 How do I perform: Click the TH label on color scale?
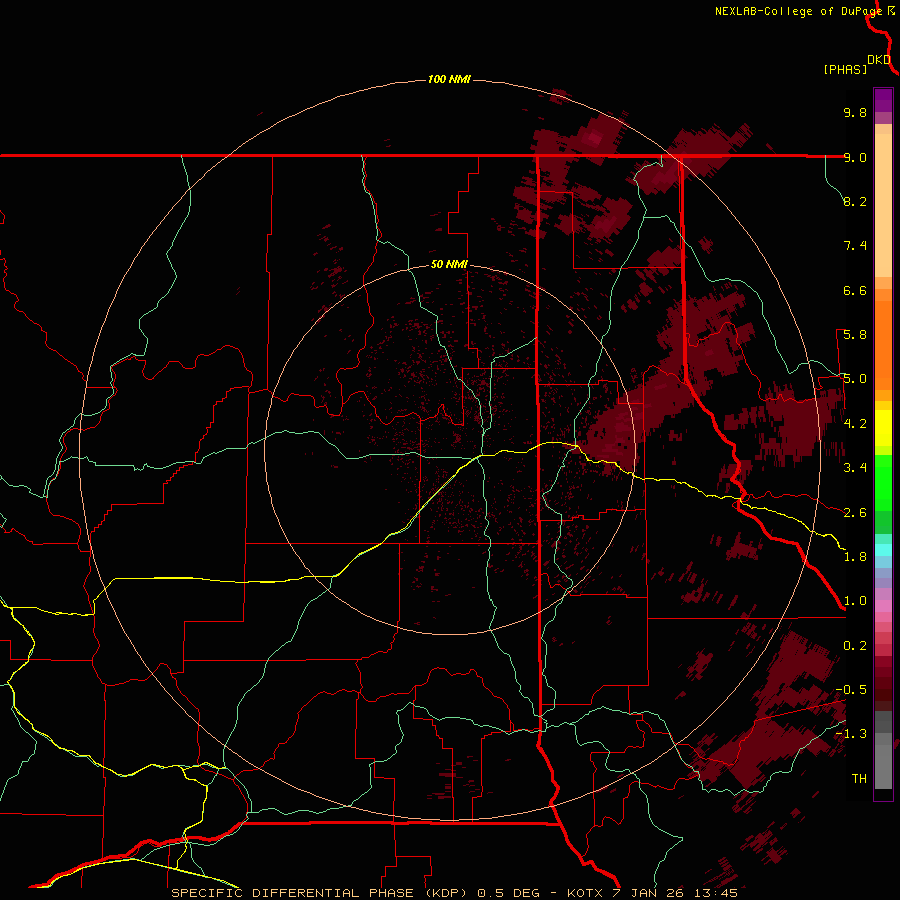tap(859, 778)
